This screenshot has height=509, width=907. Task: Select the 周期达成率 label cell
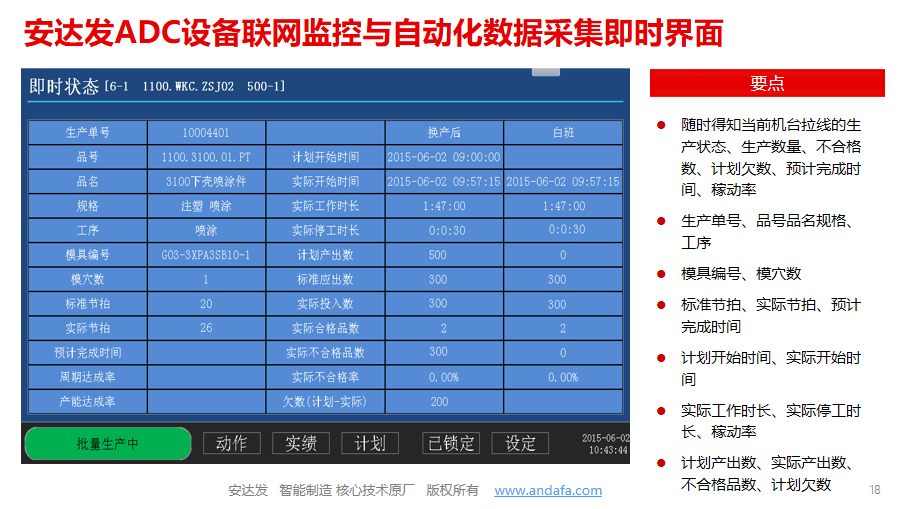(87, 377)
